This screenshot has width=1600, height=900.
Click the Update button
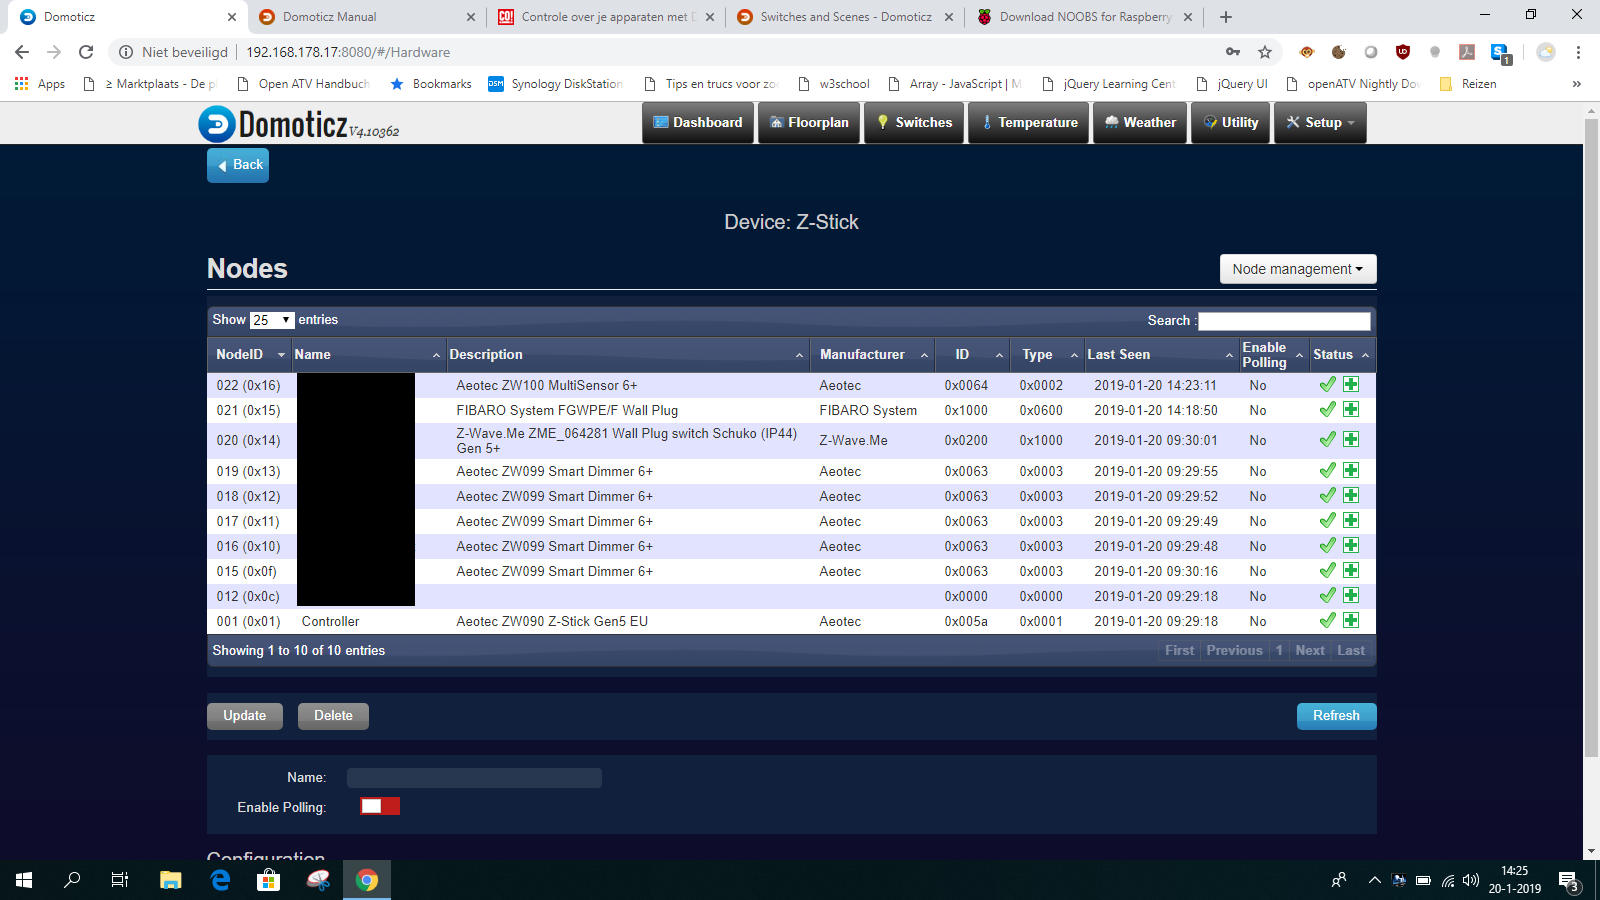tap(245, 716)
